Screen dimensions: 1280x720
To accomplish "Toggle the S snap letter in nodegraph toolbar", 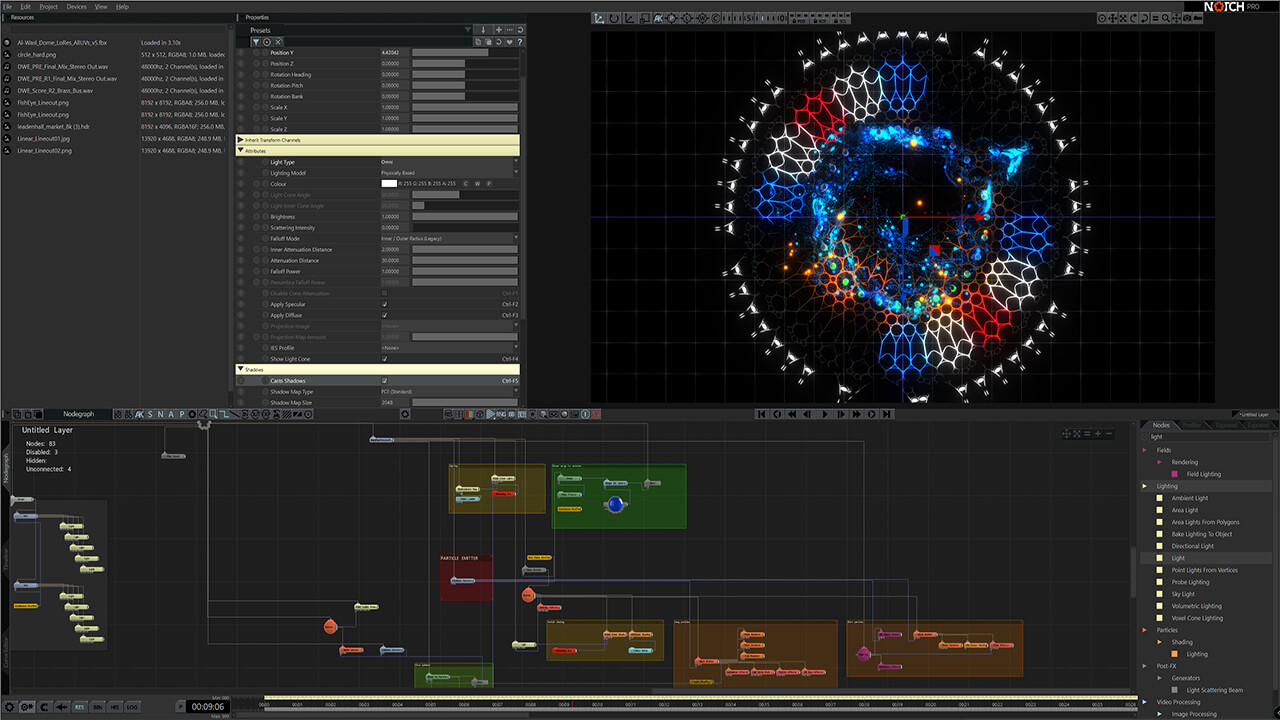I will (x=150, y=414).
